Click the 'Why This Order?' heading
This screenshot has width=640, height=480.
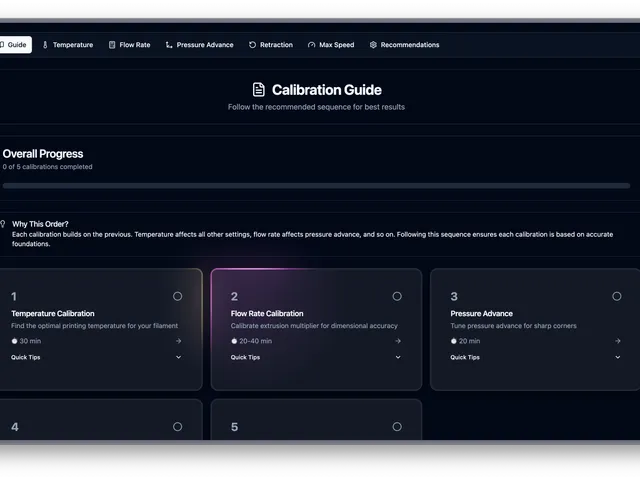pyautogui.click(x=40, y=224)
